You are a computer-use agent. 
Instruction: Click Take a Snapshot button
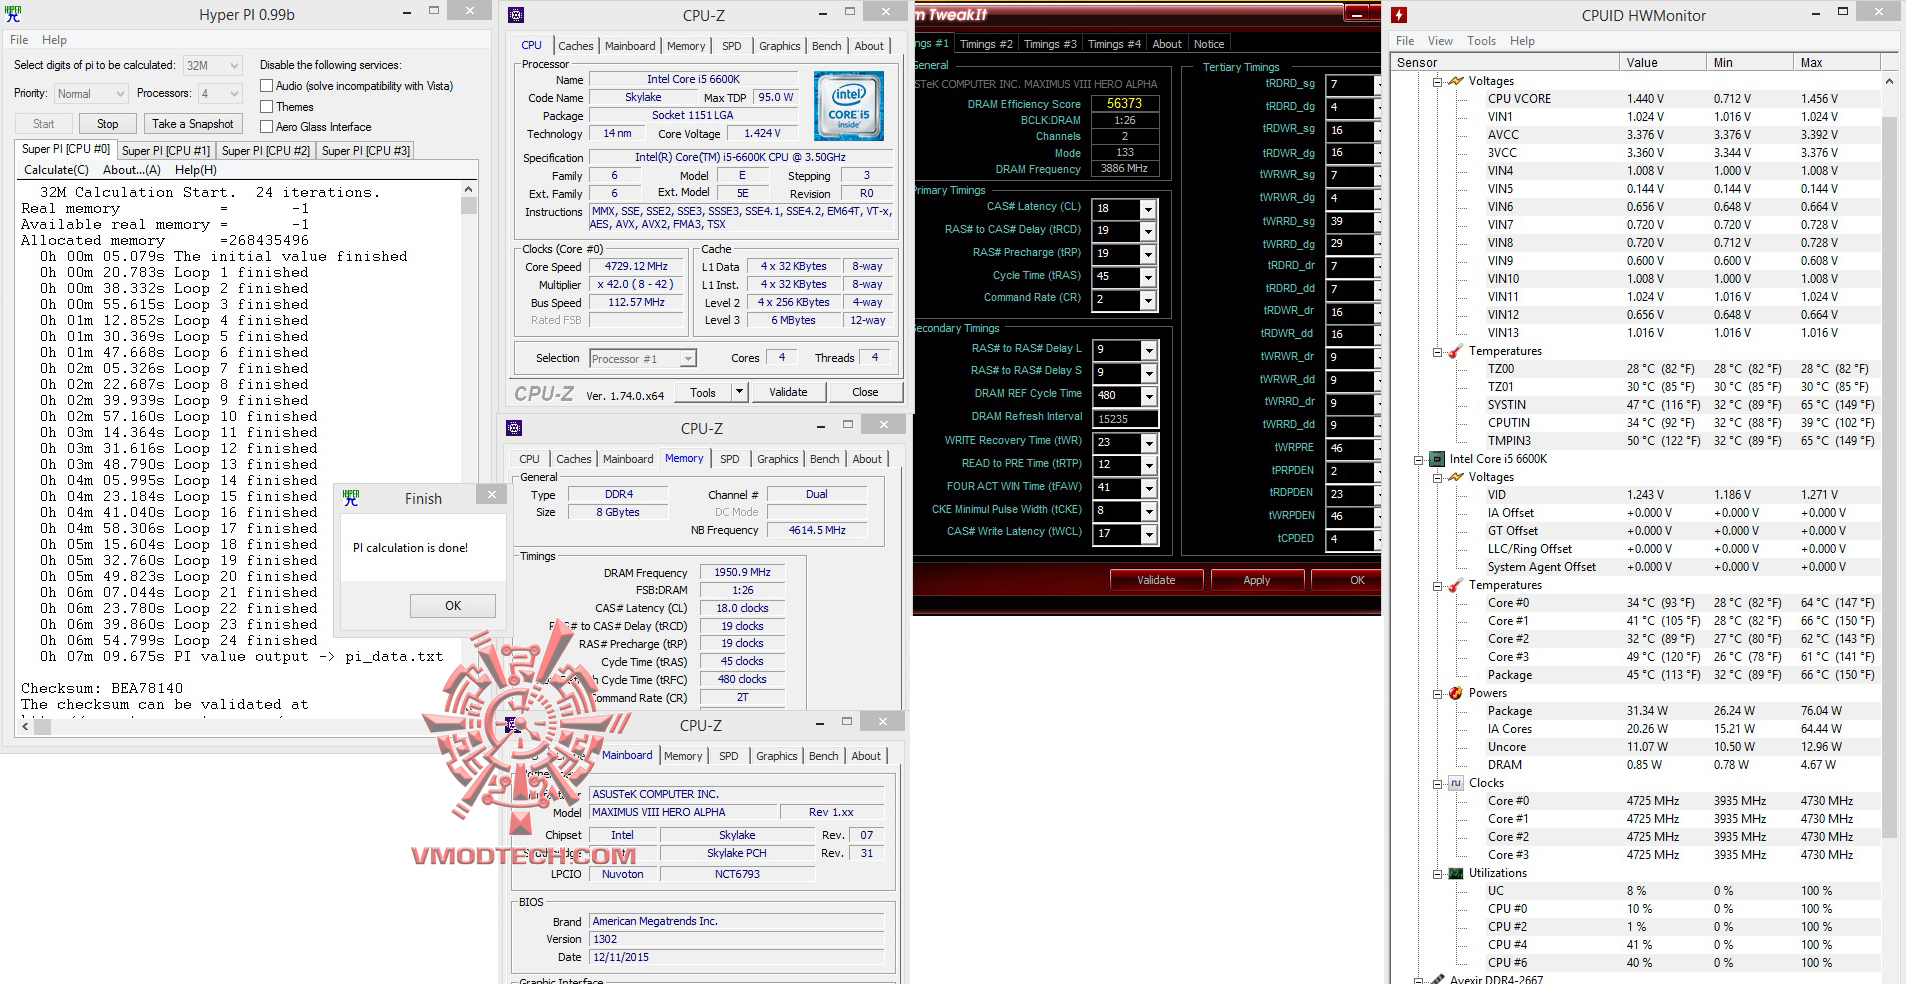(x=193, y=124)
